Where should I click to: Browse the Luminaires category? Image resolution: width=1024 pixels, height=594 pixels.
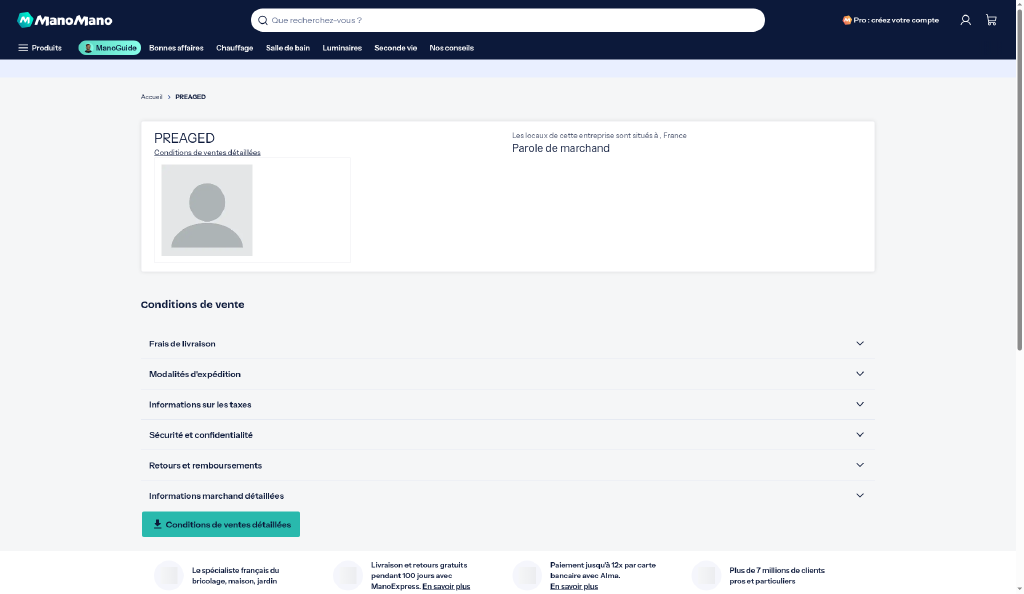click(x=342, y=48)
